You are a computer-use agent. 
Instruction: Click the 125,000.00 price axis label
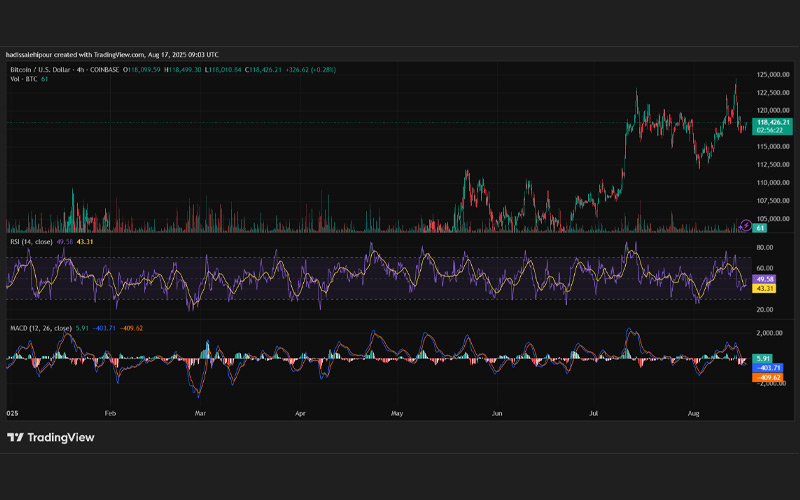pos(773,74)
